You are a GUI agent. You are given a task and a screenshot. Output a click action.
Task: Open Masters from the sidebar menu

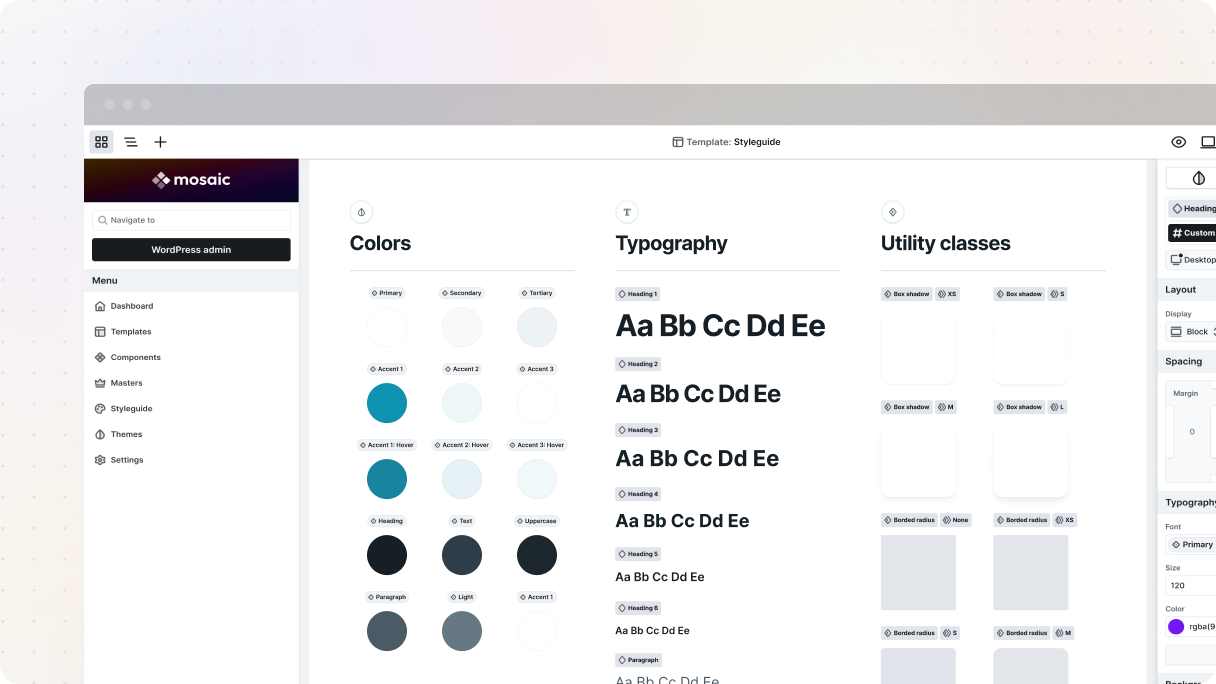point(128,383)
